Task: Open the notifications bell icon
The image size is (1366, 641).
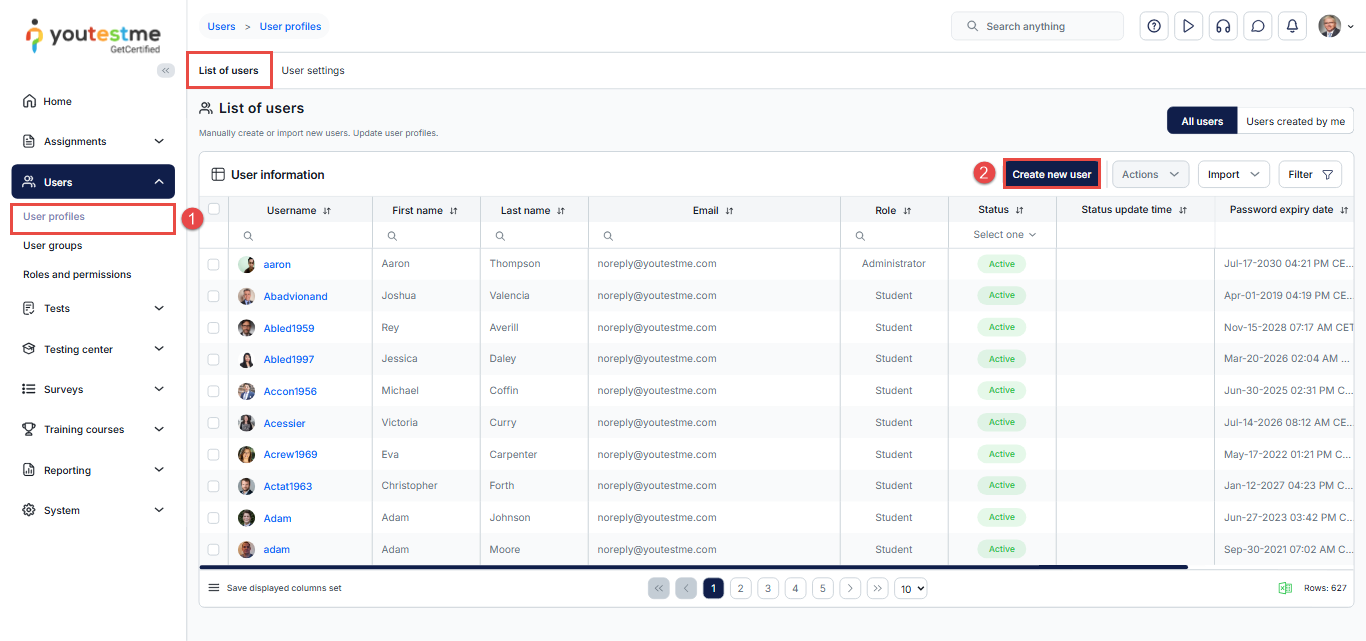Action: [1292, 26]
